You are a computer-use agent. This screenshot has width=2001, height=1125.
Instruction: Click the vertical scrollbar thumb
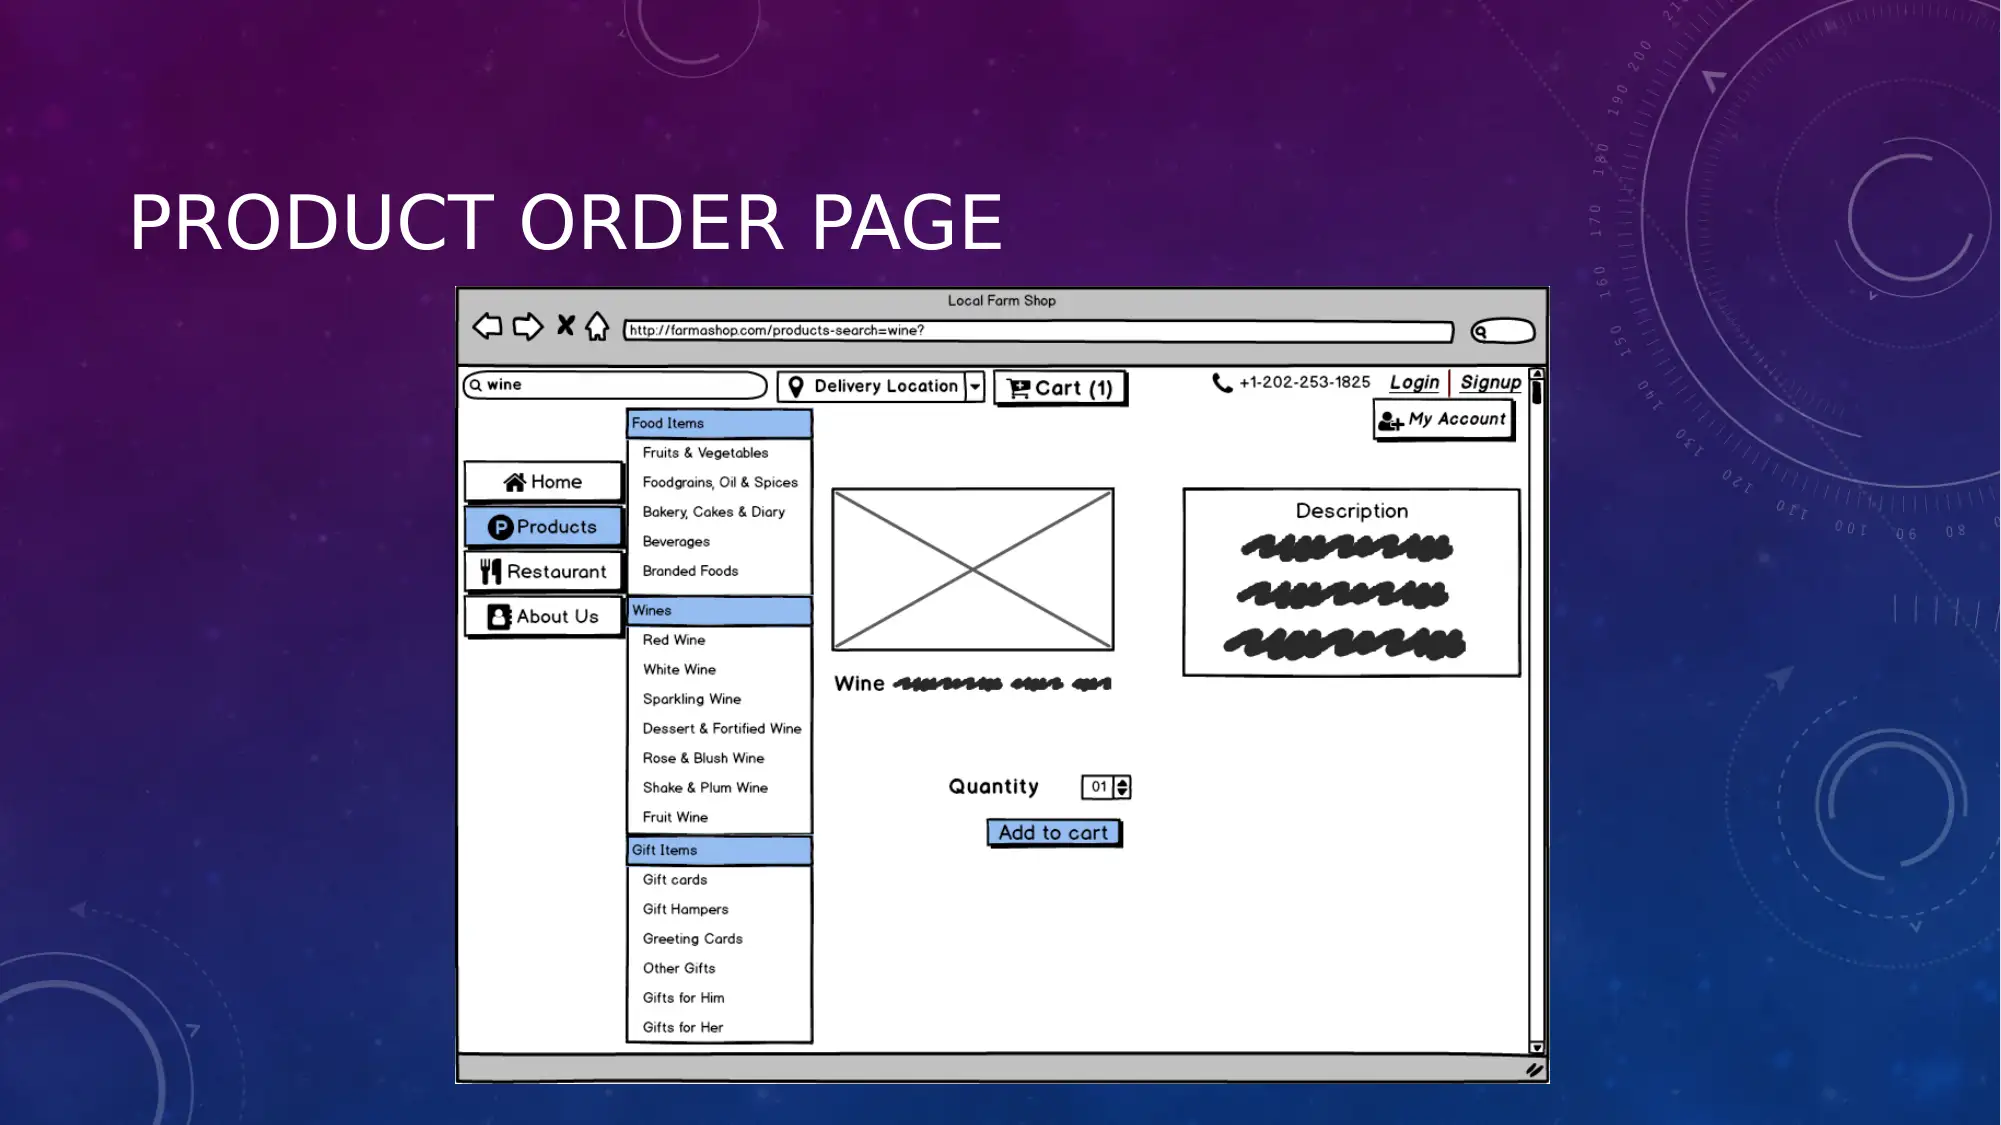[1537, 392]
